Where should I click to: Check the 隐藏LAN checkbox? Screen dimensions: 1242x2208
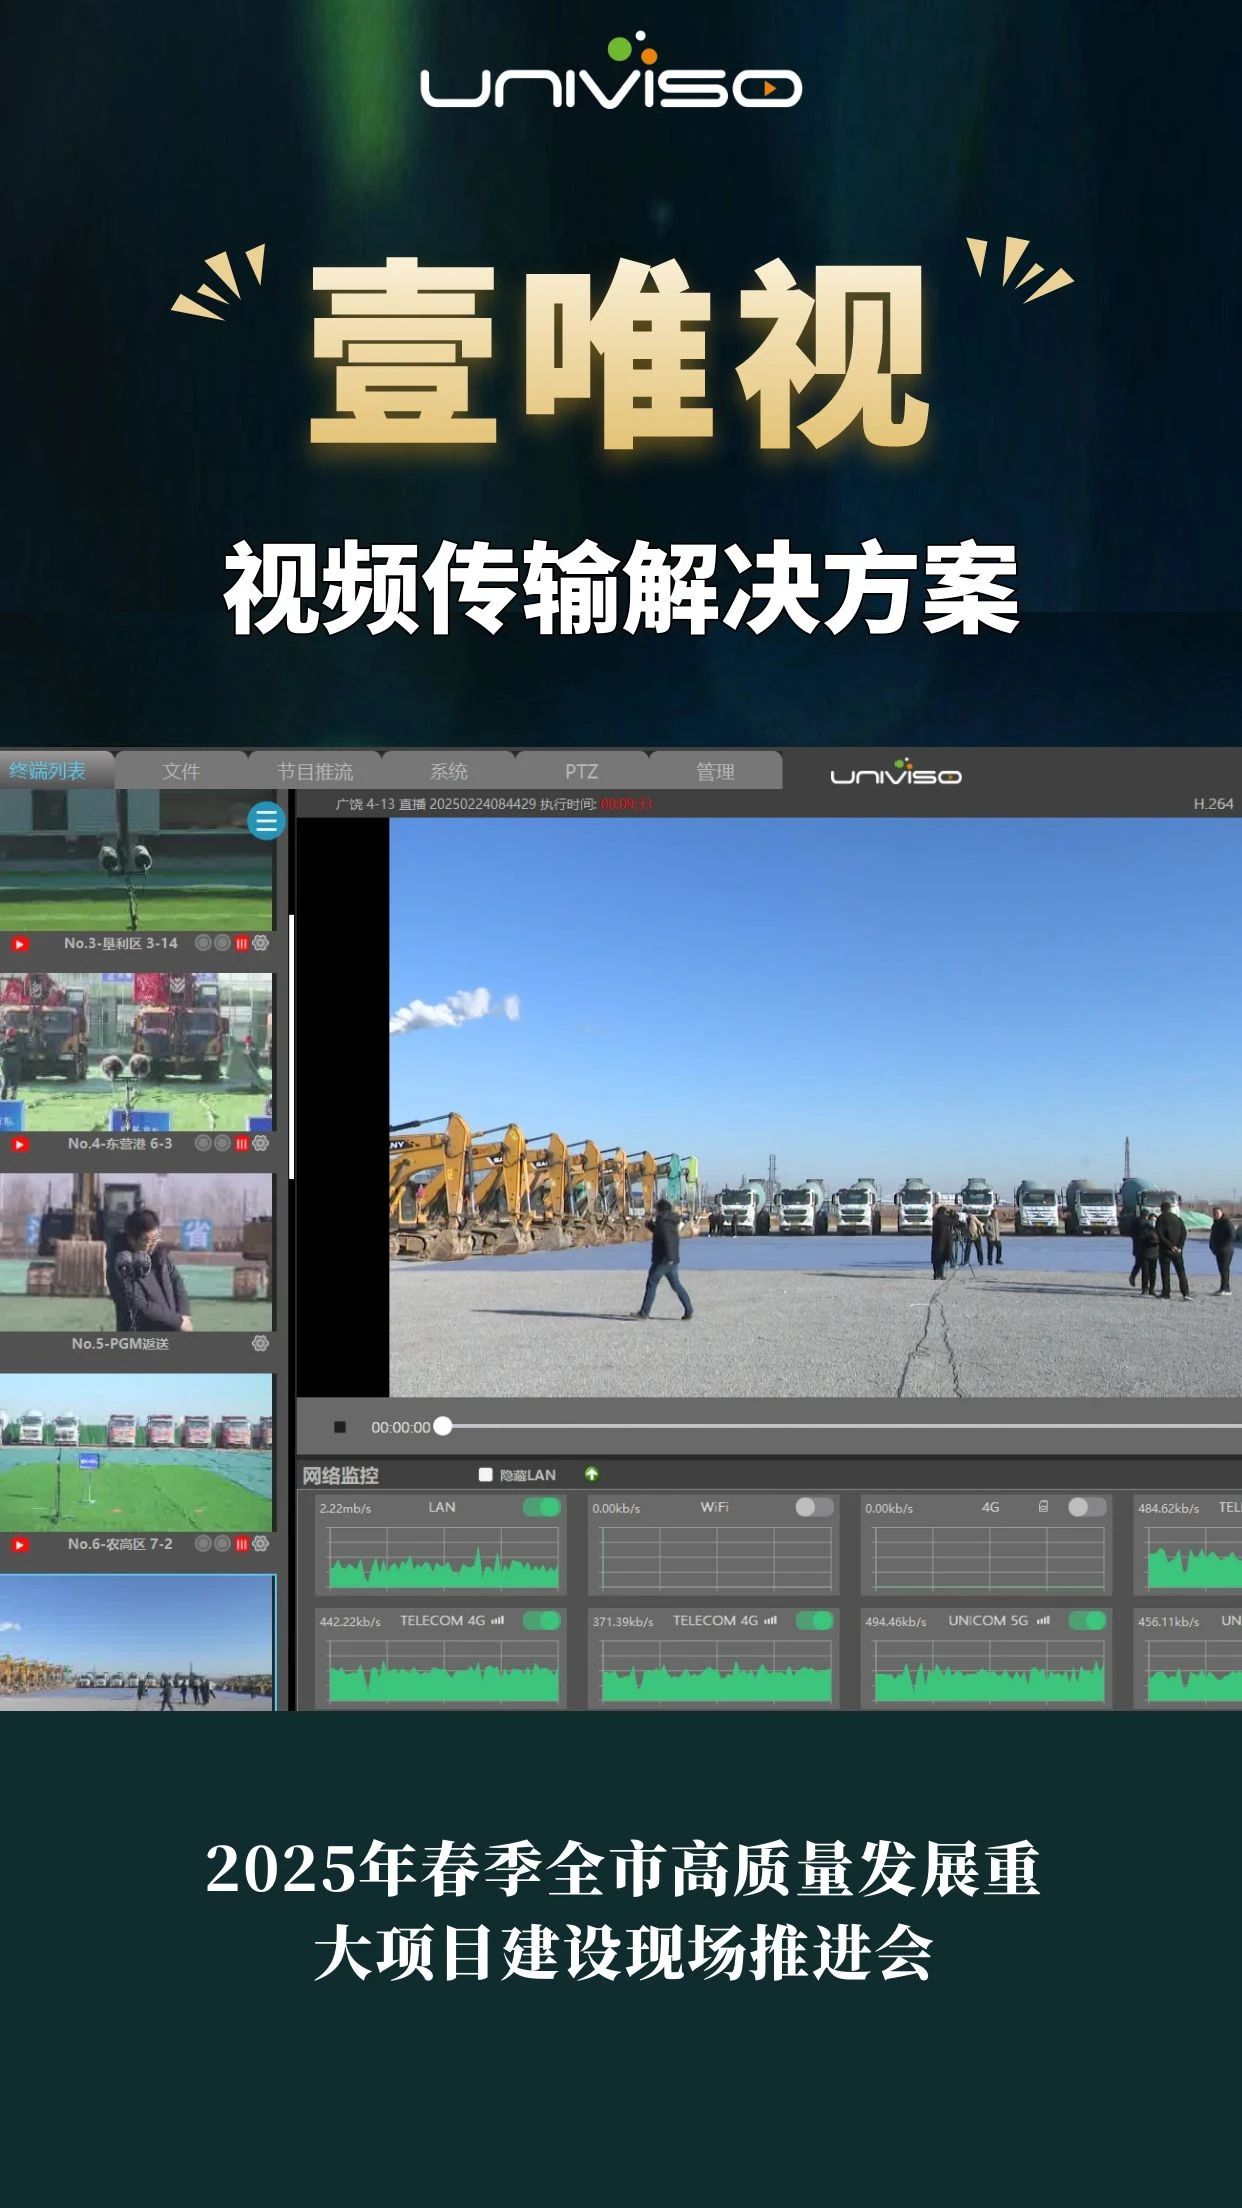(x=486, y=1474)
